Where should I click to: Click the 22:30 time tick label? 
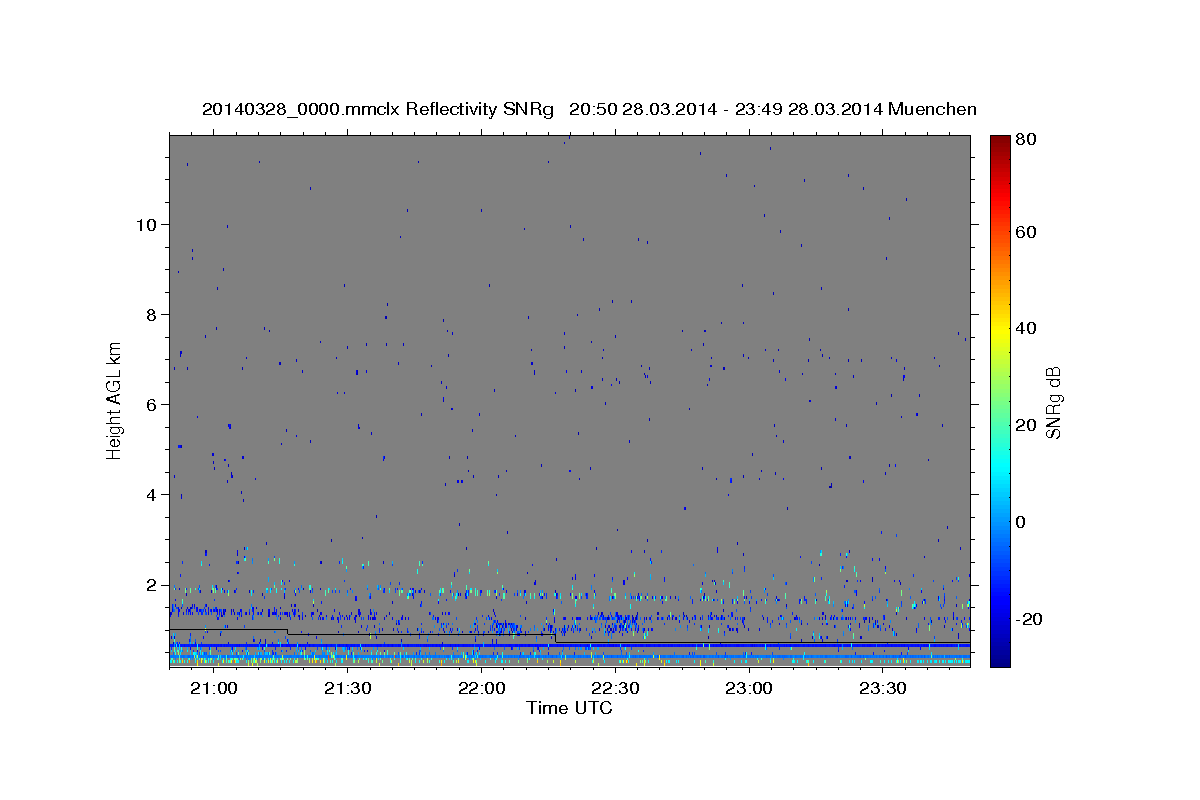point(615,688)
